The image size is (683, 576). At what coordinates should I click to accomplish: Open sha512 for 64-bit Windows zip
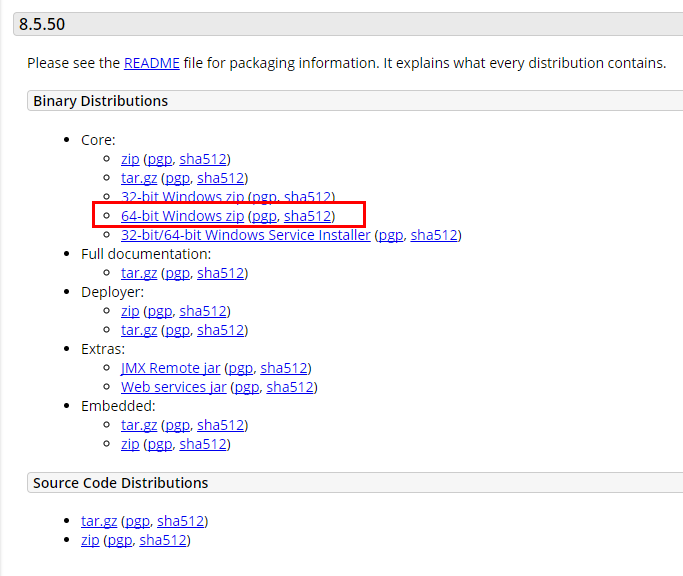pos(308,216)
